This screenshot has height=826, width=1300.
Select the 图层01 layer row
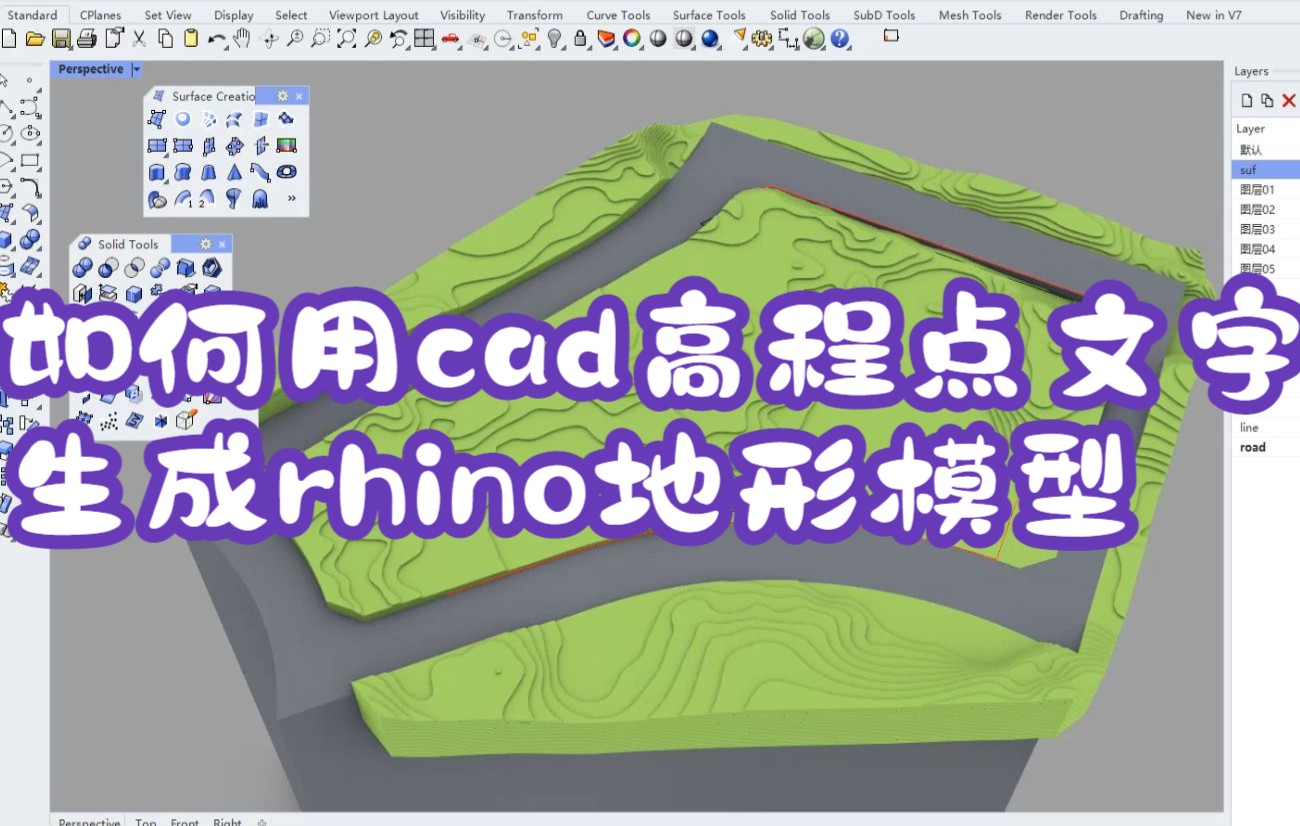coord(1266,190)
